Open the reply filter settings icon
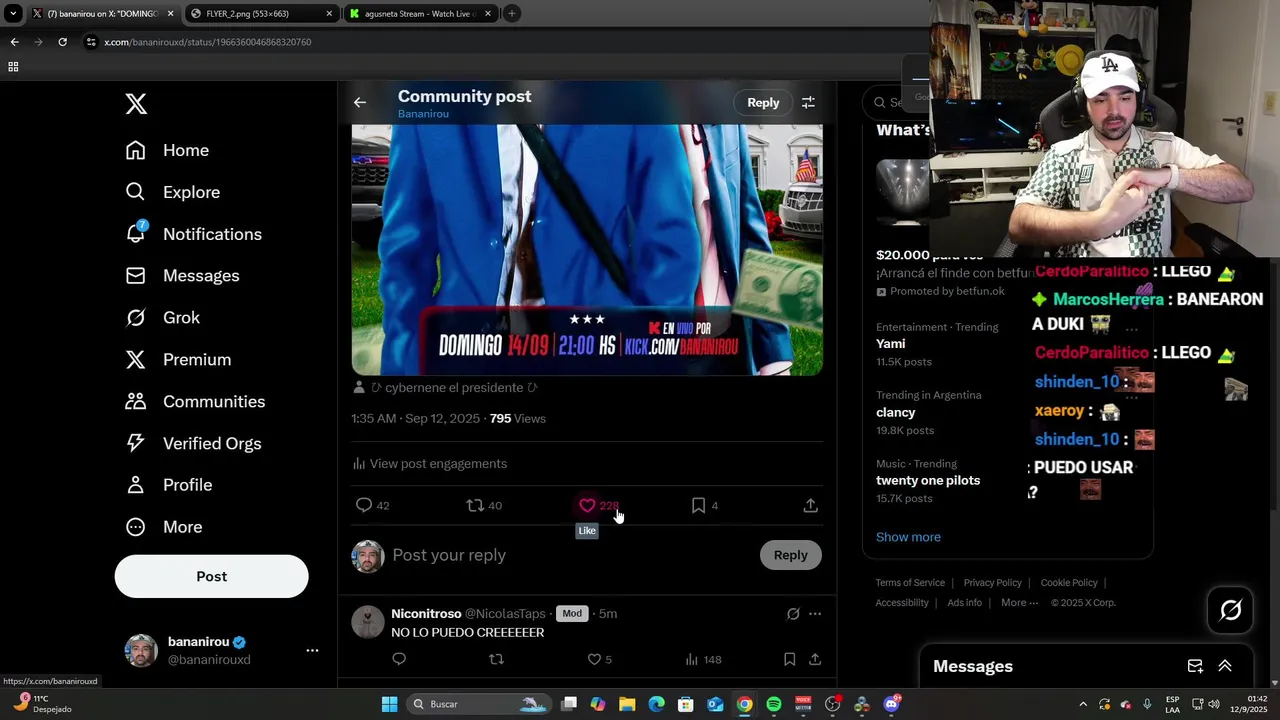Viewport: 1280px width, 720px height. [808, 102]
